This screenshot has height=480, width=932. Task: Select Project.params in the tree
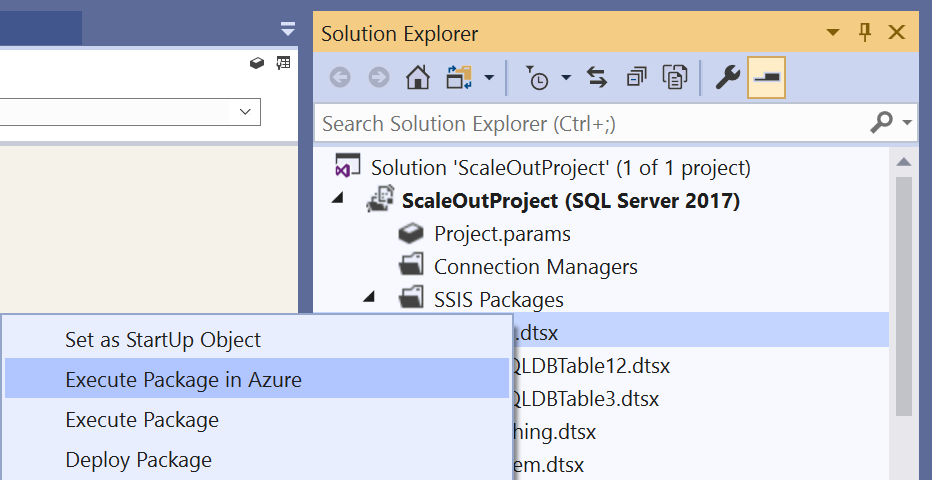502,233
